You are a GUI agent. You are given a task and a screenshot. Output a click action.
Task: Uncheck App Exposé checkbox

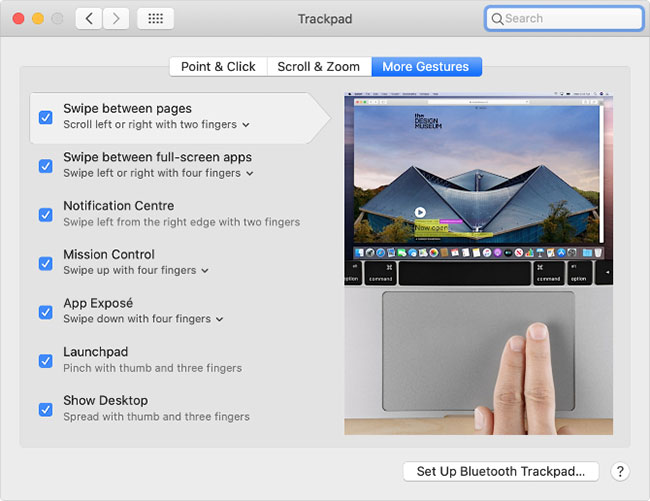(x=46, y=312)
